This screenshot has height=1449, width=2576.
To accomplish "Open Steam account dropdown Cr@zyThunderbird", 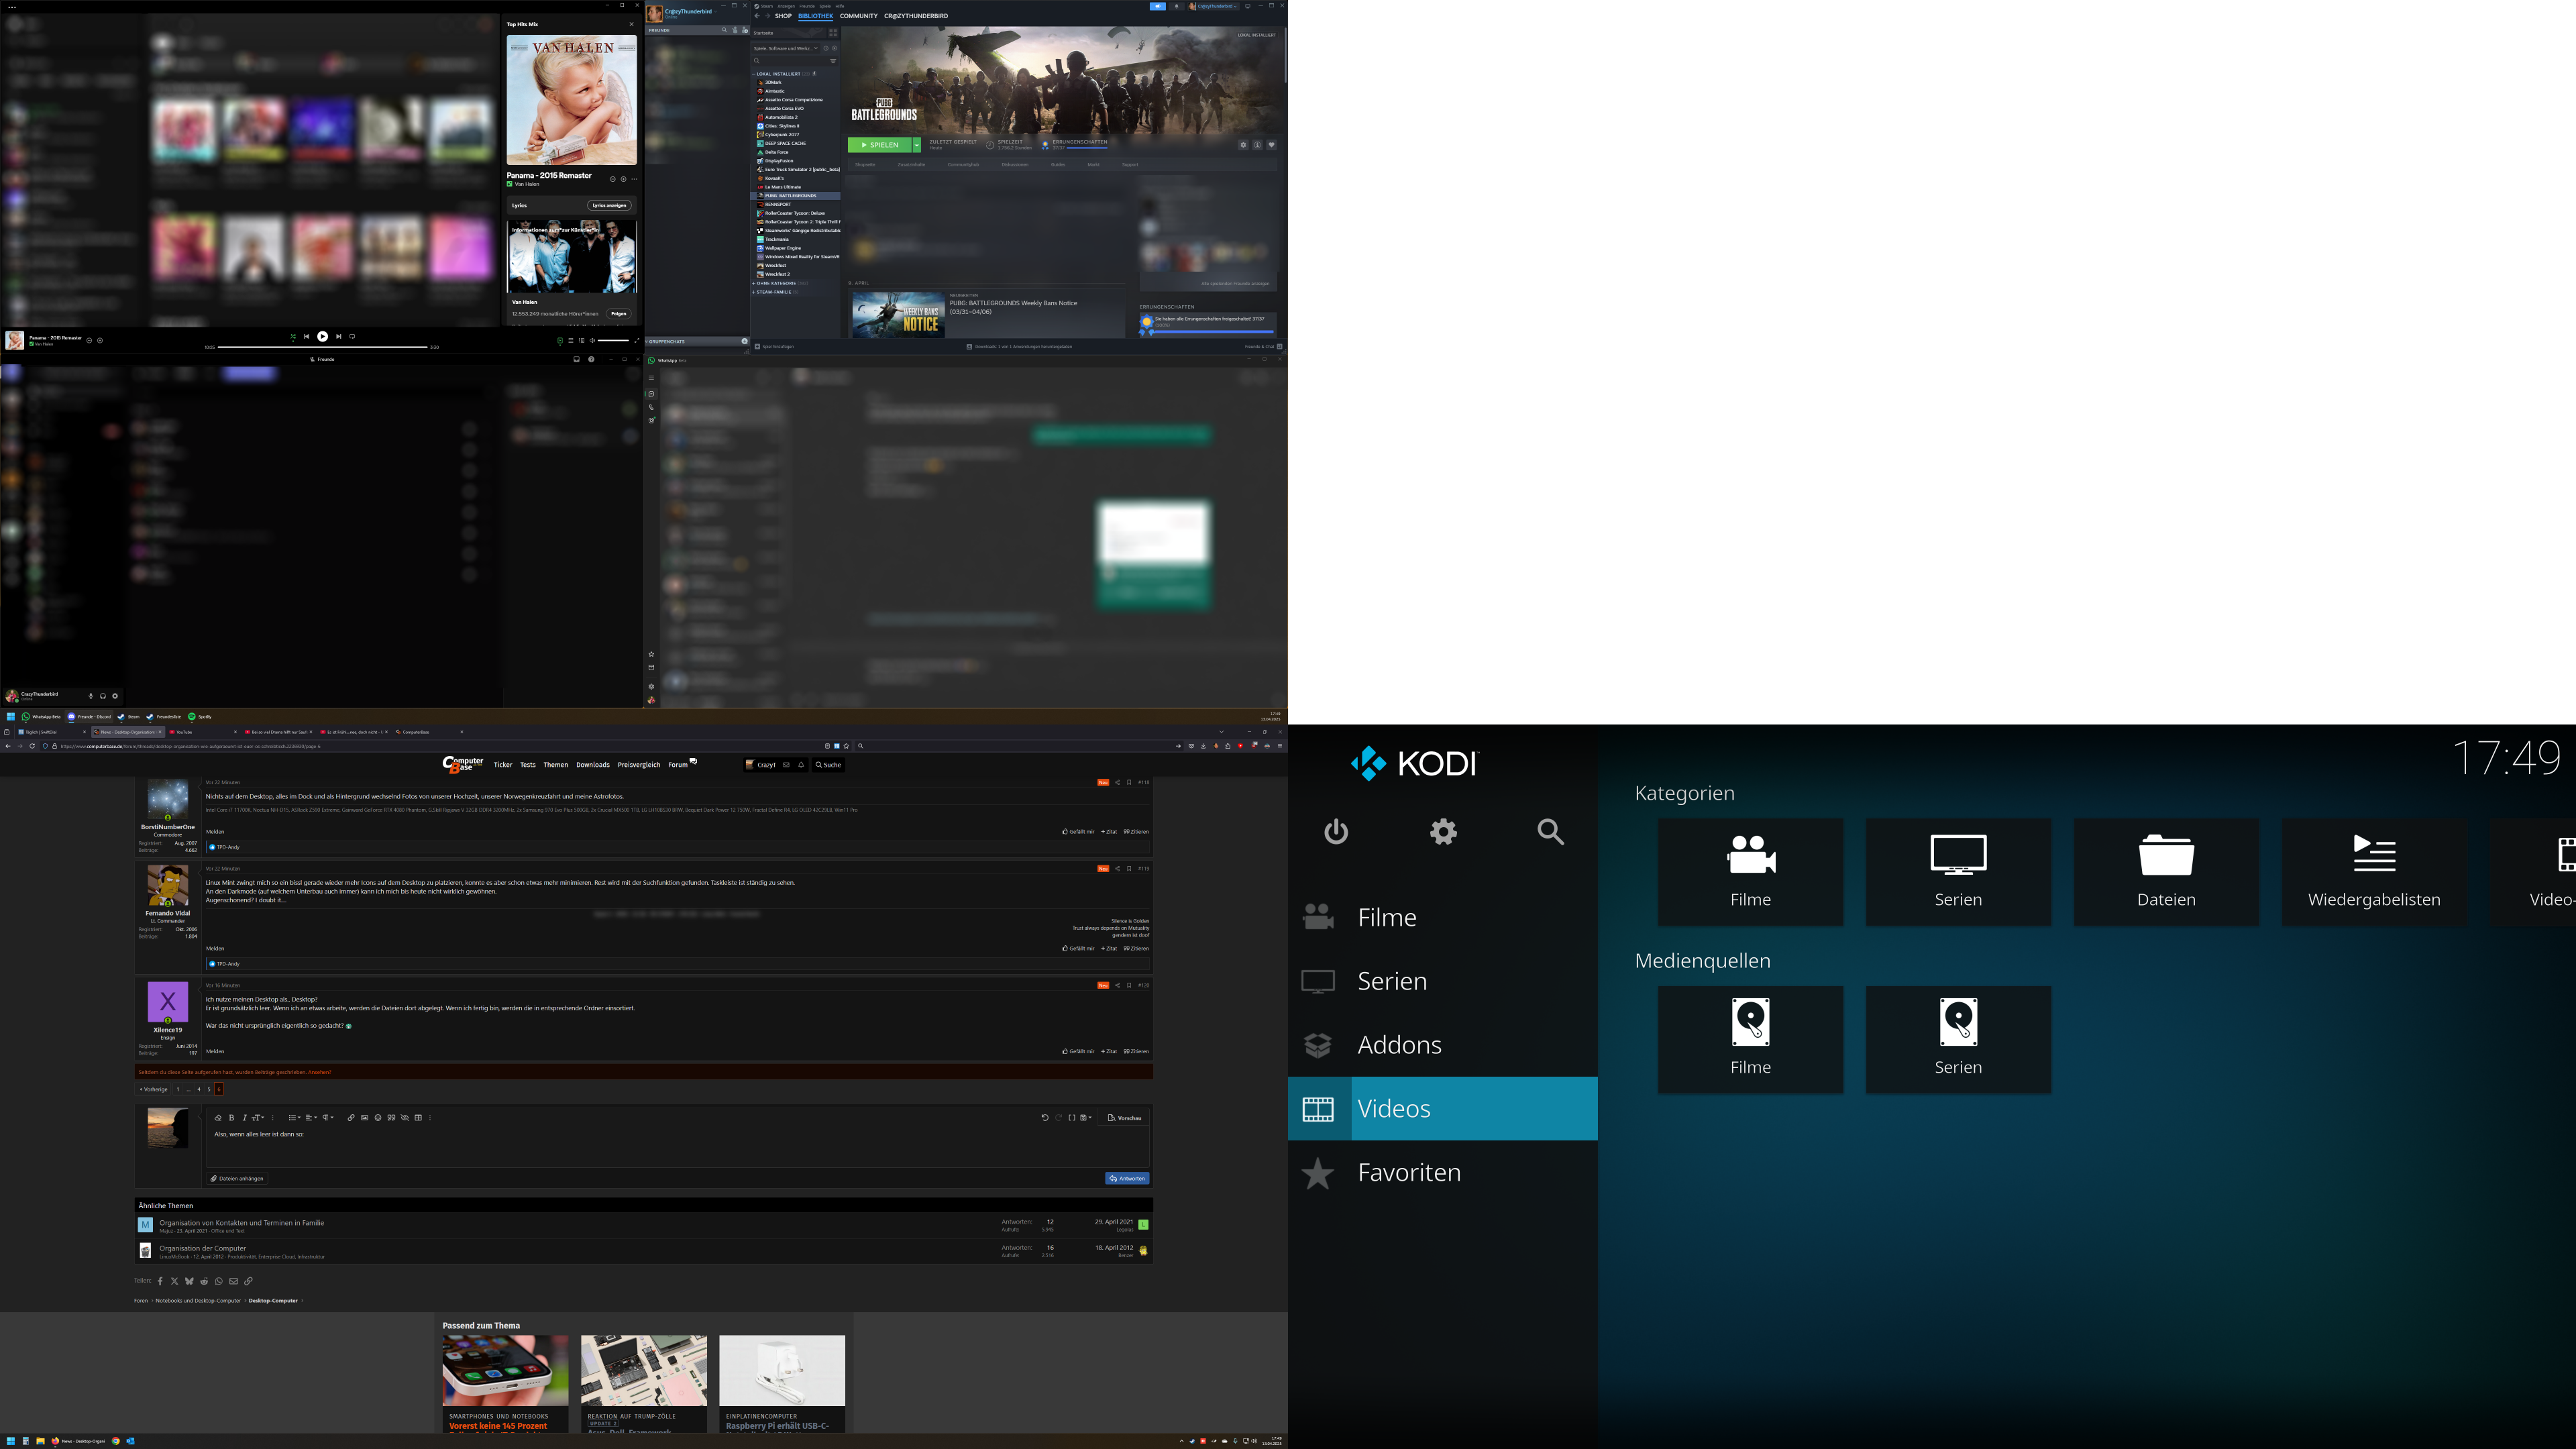I will click(x=1214, y=6).
